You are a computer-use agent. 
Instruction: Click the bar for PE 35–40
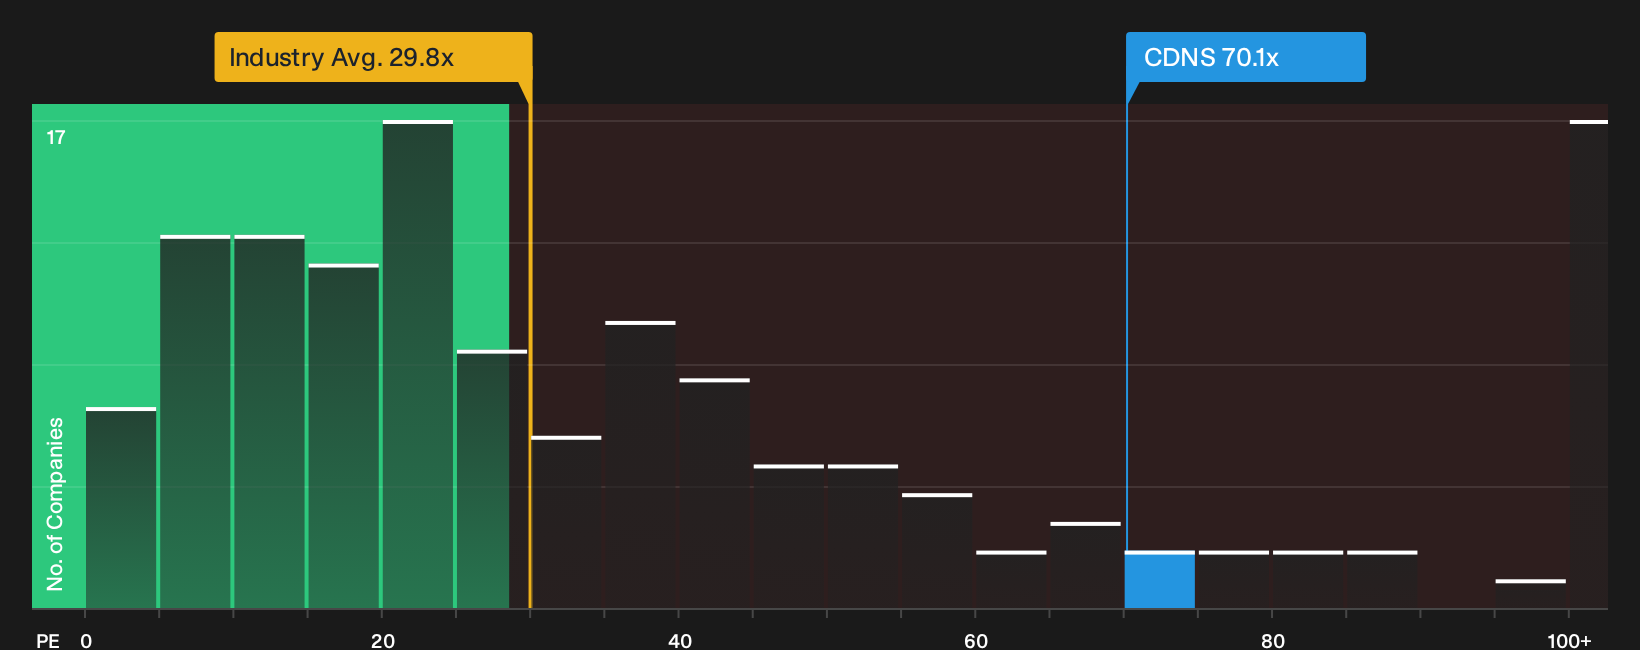[640, 465]
